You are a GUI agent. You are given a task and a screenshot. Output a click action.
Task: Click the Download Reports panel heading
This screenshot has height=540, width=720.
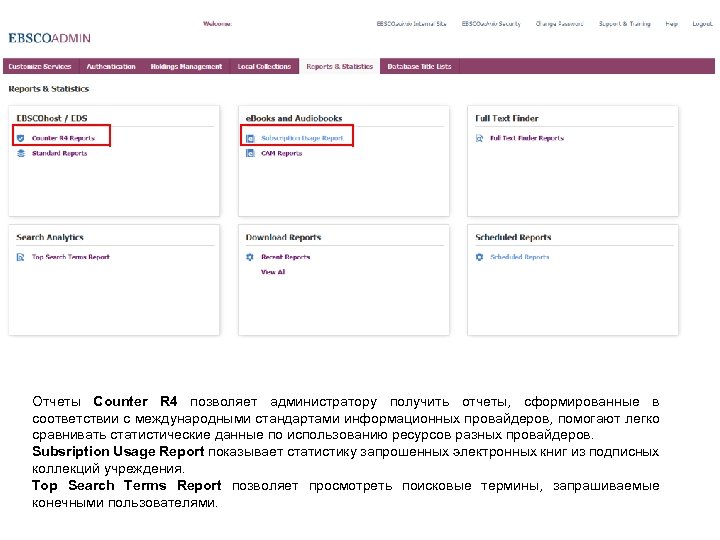point(283,237)
